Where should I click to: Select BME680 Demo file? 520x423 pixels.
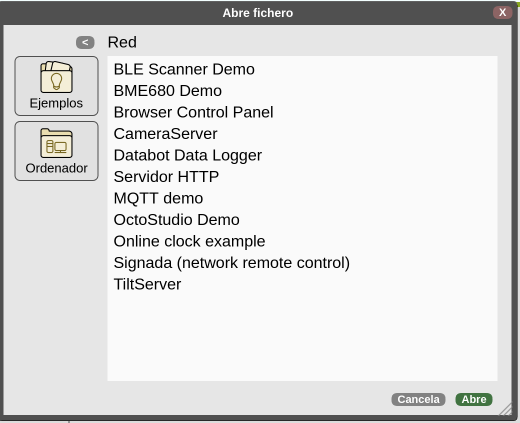click(168, 91)
